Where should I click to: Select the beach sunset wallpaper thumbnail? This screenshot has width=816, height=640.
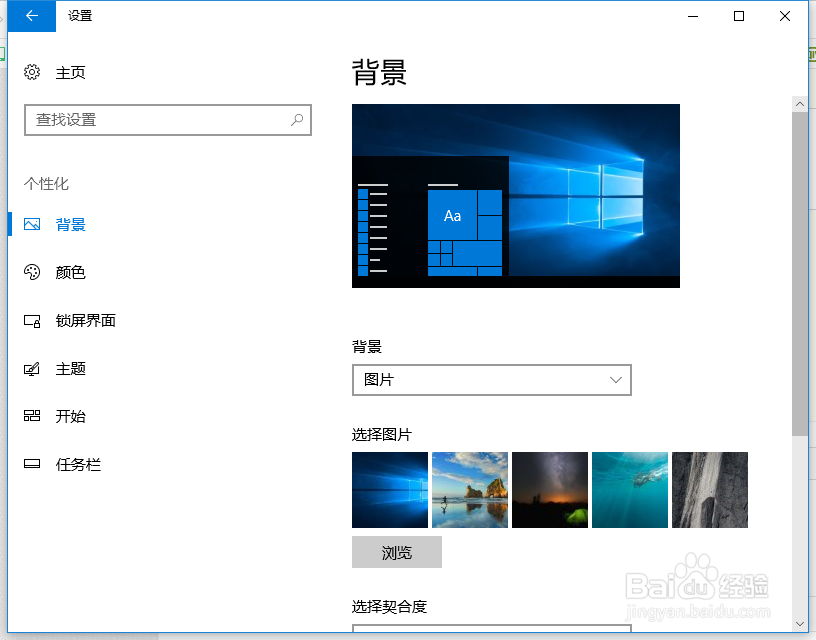(x=470, y=490)
